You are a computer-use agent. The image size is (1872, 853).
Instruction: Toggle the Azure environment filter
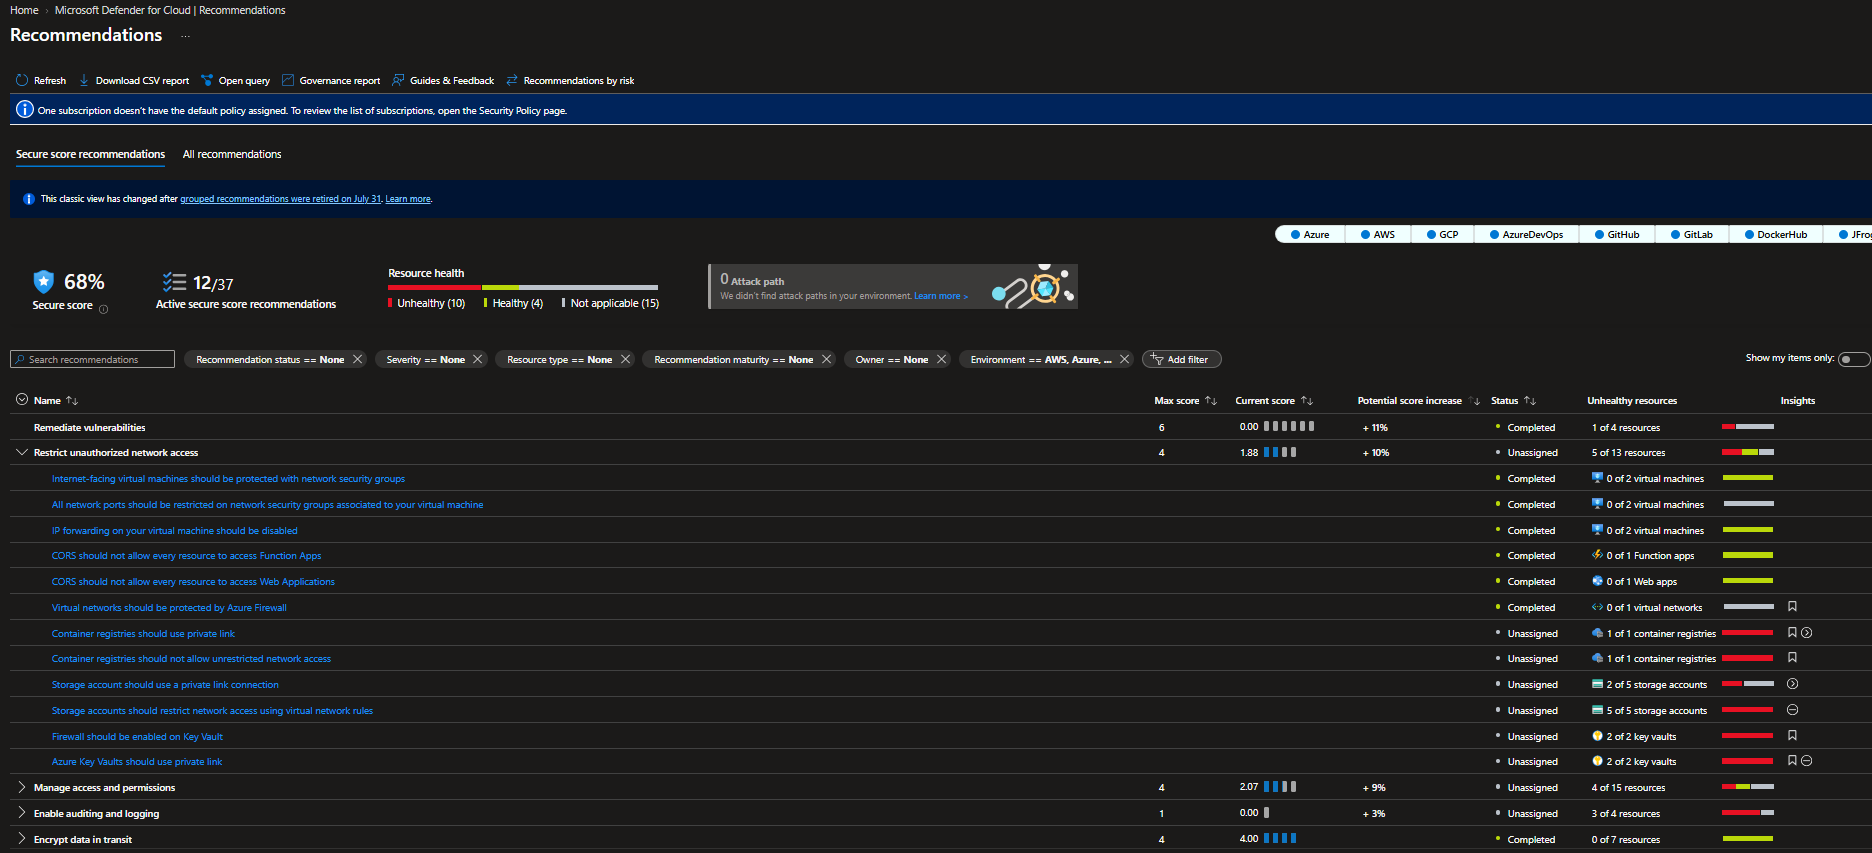[x=1310, y=234]
